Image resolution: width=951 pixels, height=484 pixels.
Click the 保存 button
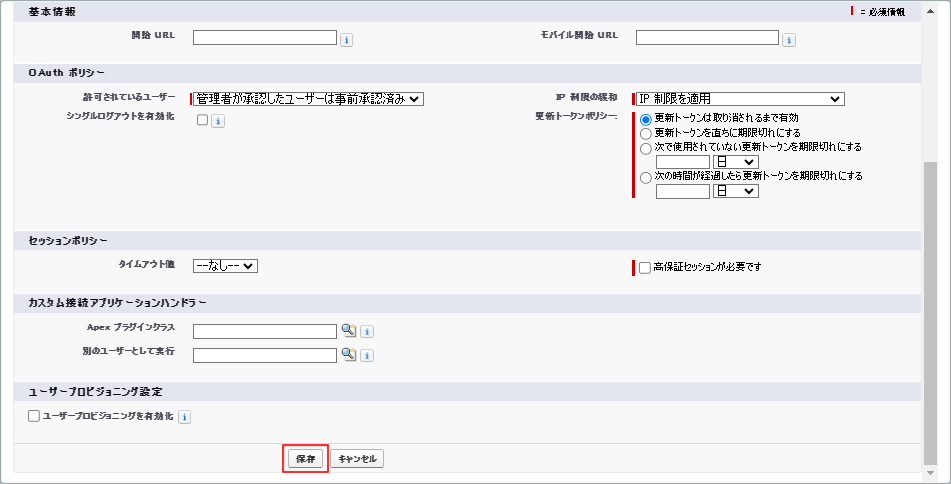point(305,459)
